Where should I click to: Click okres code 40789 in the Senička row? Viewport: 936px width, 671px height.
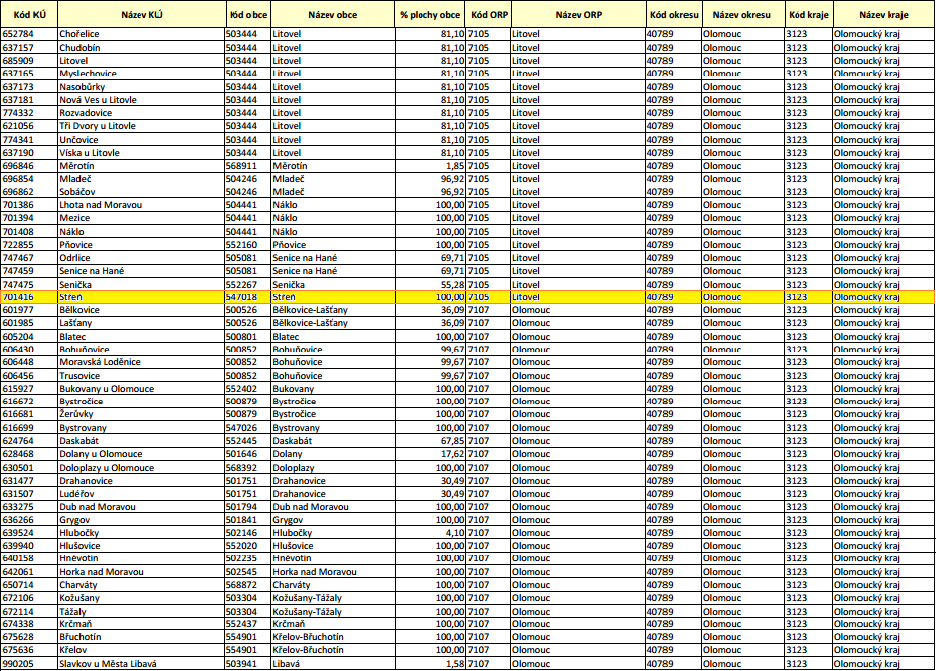674,285
